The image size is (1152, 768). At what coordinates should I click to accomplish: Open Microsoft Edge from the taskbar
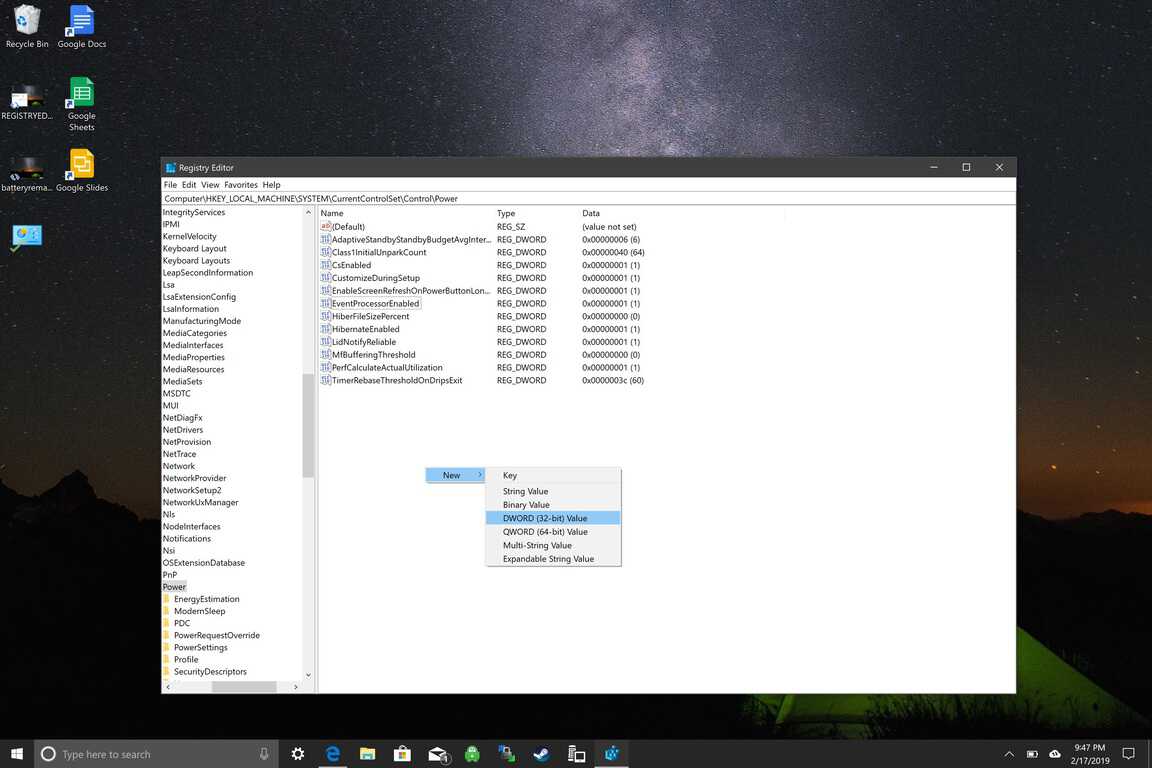coord(332,754)
